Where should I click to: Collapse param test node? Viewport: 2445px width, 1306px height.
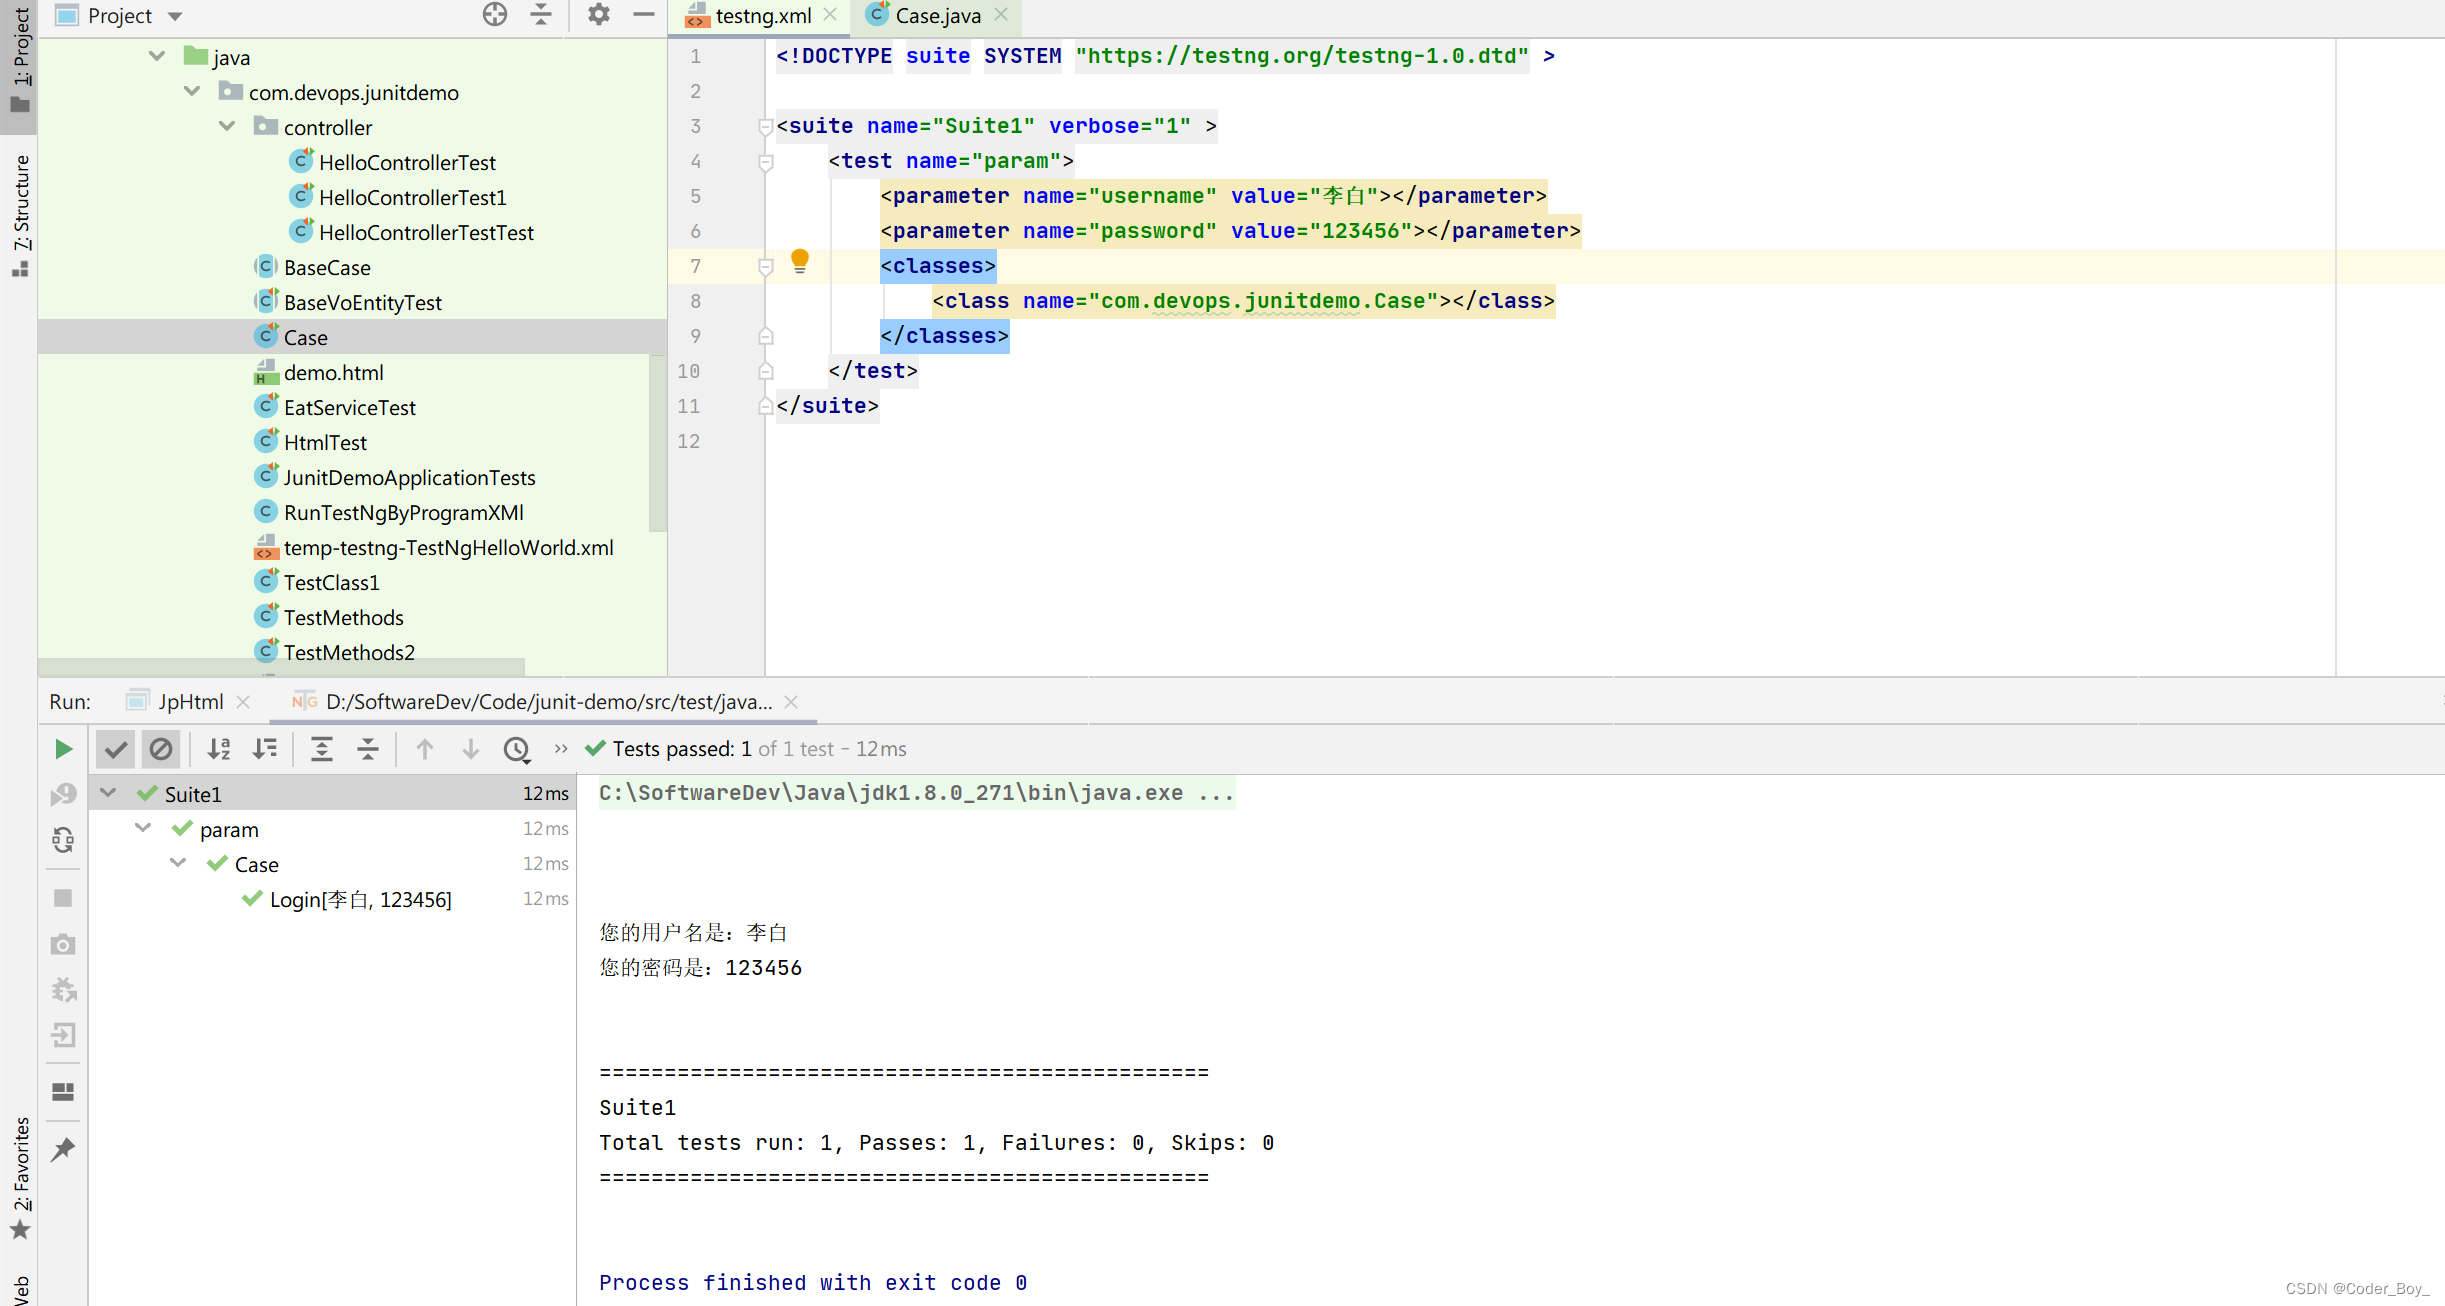point(143,829)
